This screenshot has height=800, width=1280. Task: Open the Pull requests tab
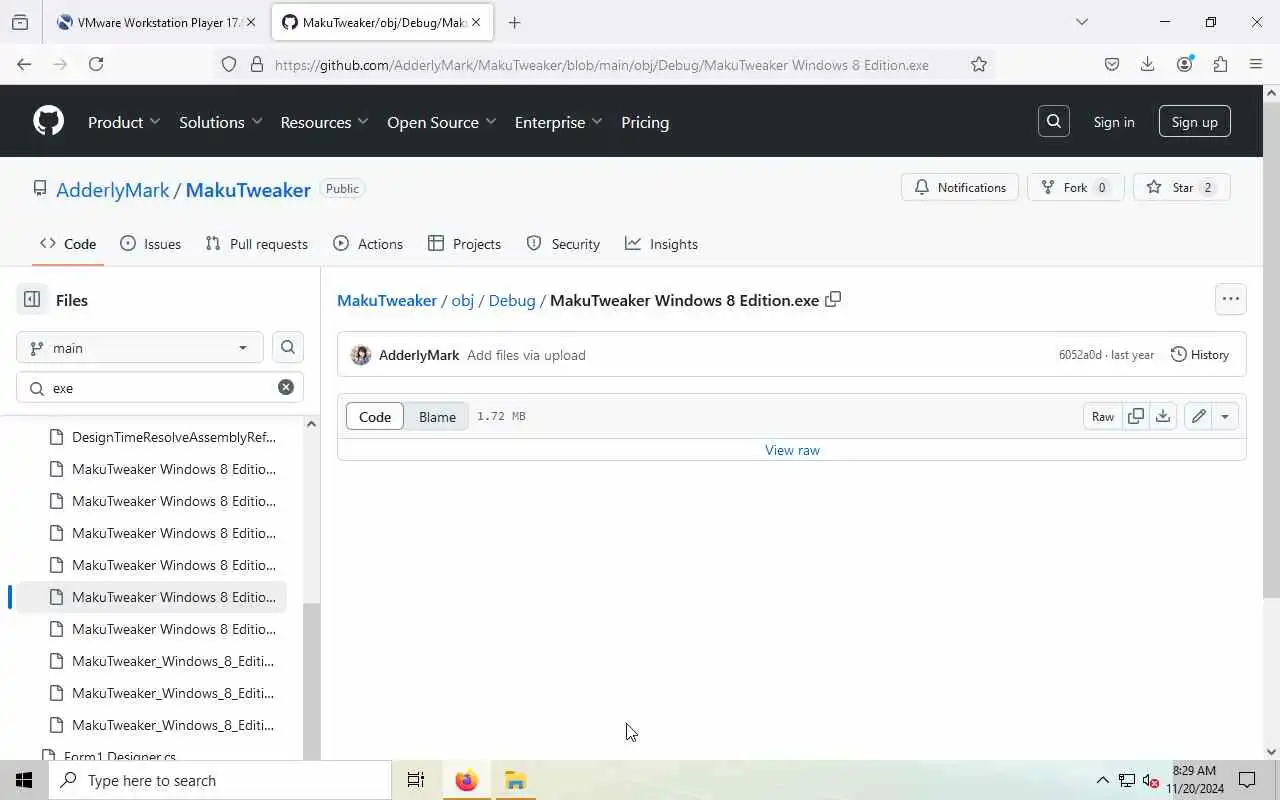coord(257,244)
